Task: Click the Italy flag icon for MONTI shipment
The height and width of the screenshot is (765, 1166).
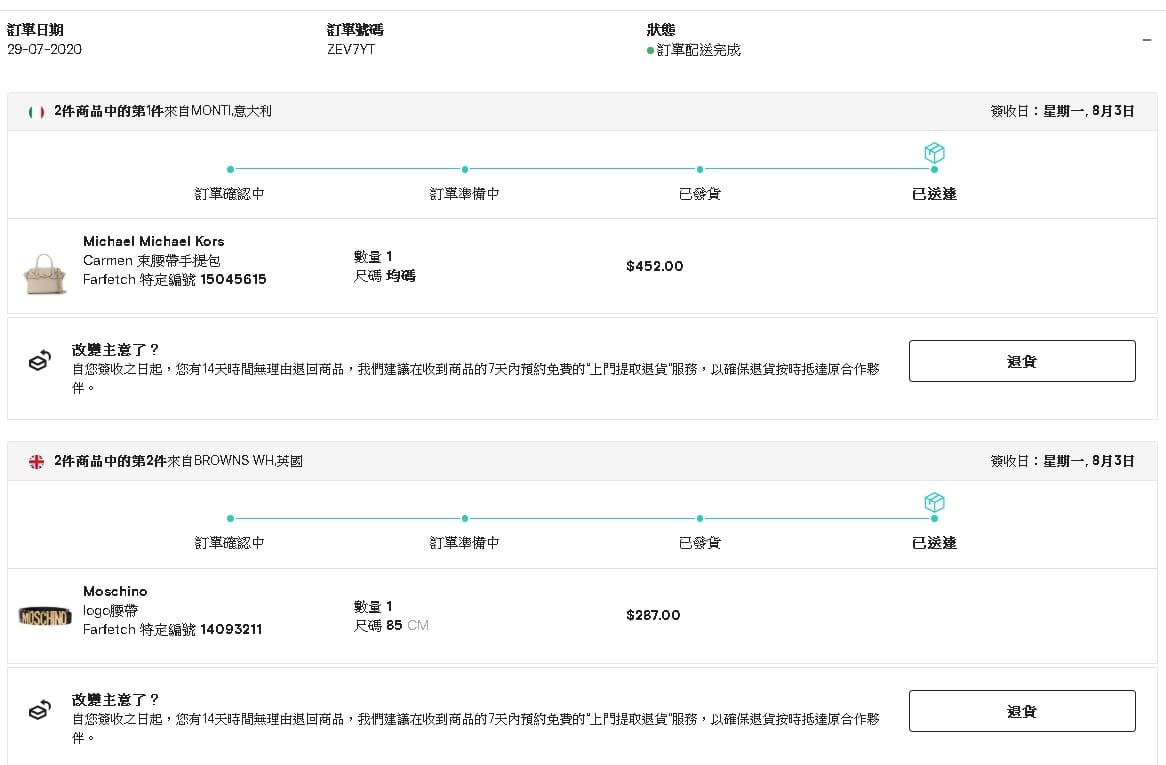Action: [x=36, y=112]
